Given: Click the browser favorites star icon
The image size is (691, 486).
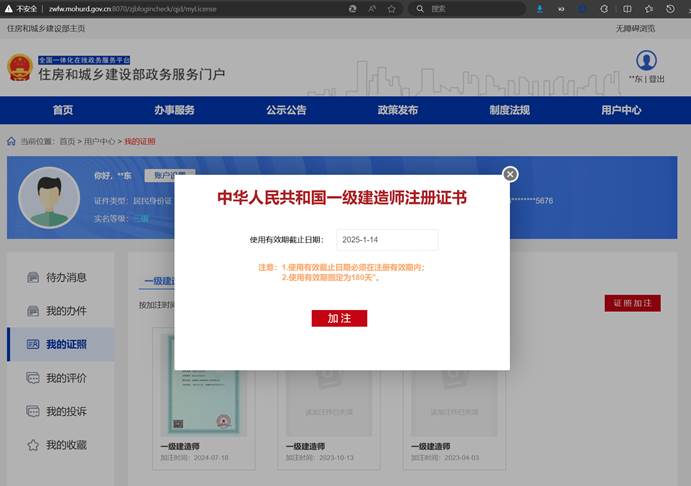Looking at the screenshot, I should pos(390,8).
